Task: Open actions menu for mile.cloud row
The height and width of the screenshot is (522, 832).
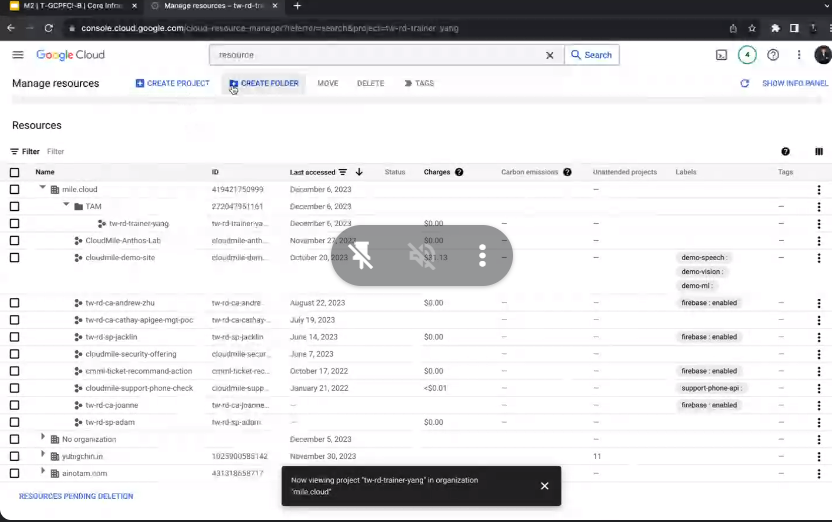Action: 819,190
